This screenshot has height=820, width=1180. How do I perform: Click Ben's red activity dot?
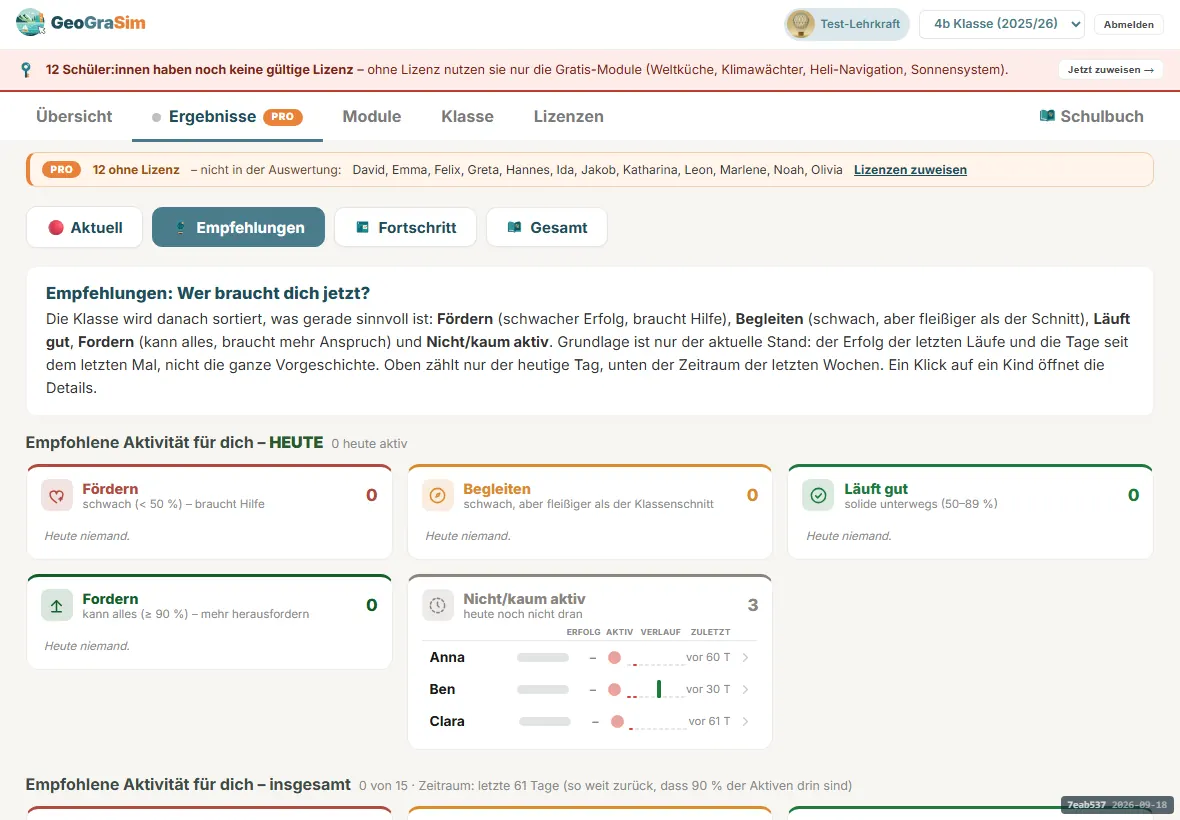(x=614, y=690)
